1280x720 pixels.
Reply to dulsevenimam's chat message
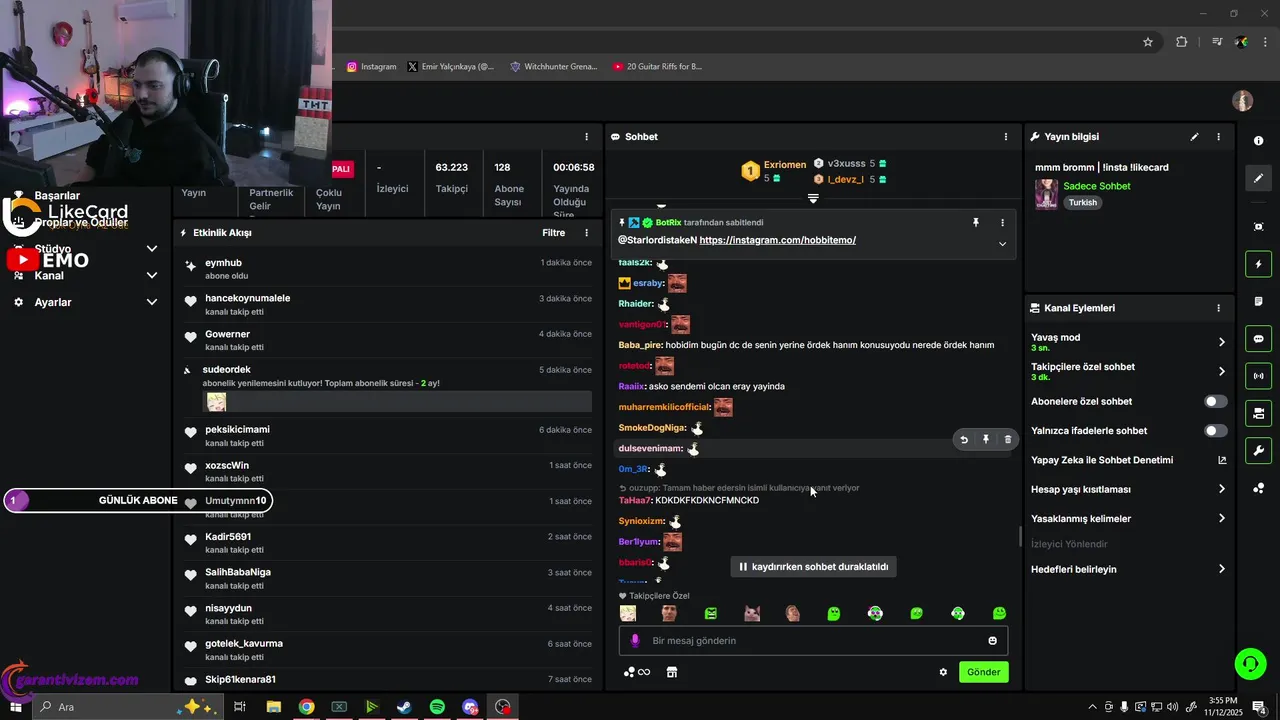964,439
